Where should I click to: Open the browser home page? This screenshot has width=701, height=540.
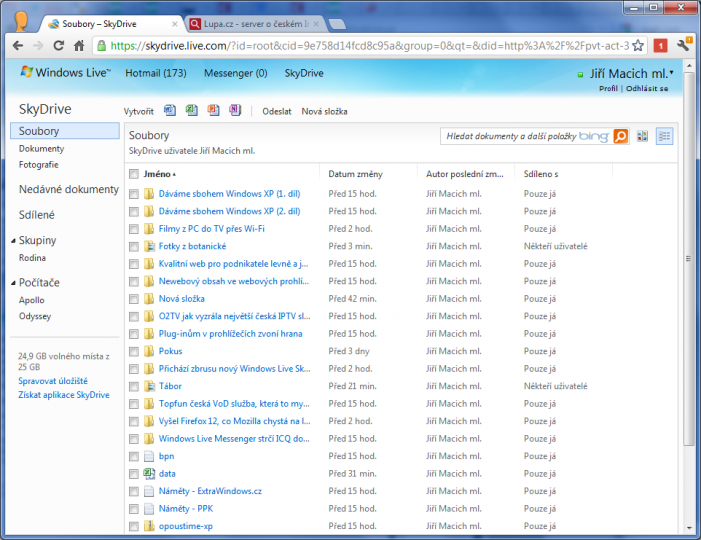point(79,46)
